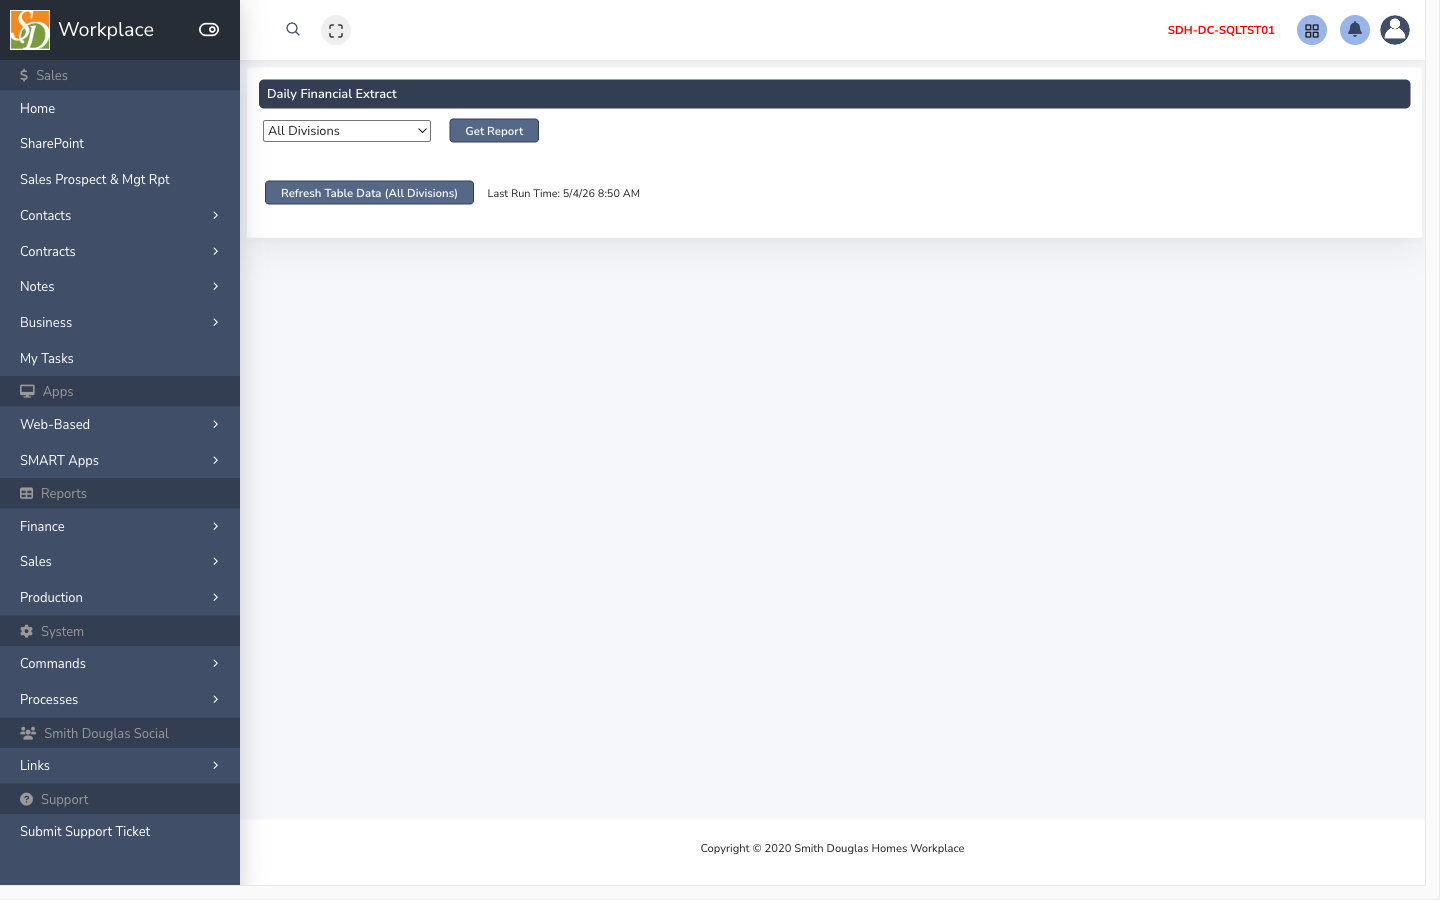The height and width of the screenshot is (900, 1440).
Task: Click the dollar sign Sales section icon
Action: (24, 75)
